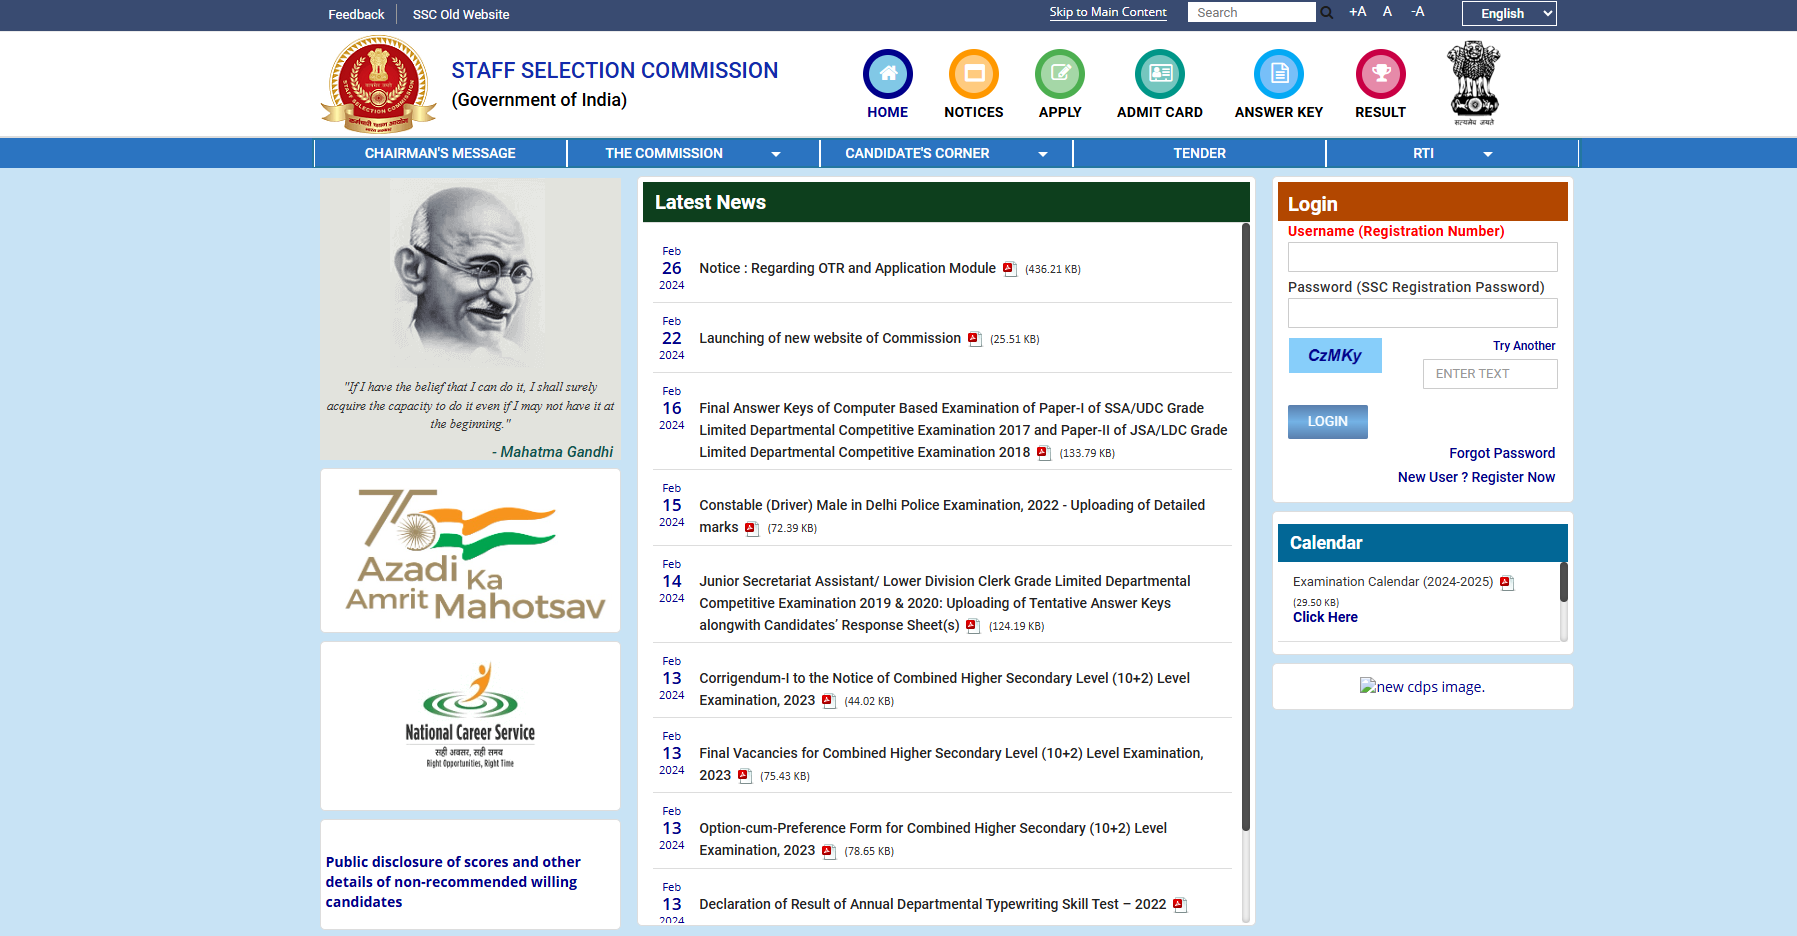Open PDF icon for OTR notice

click(x=1009, y=269)
